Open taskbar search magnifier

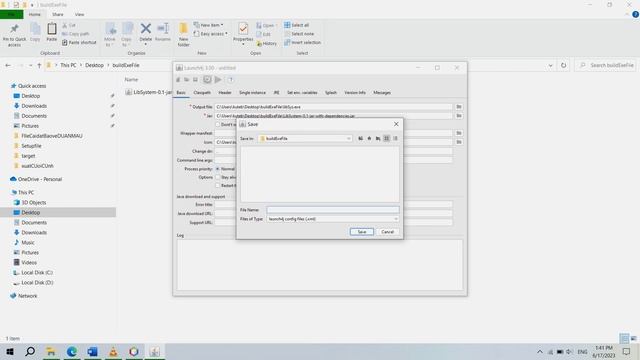[x=30, y=351]
